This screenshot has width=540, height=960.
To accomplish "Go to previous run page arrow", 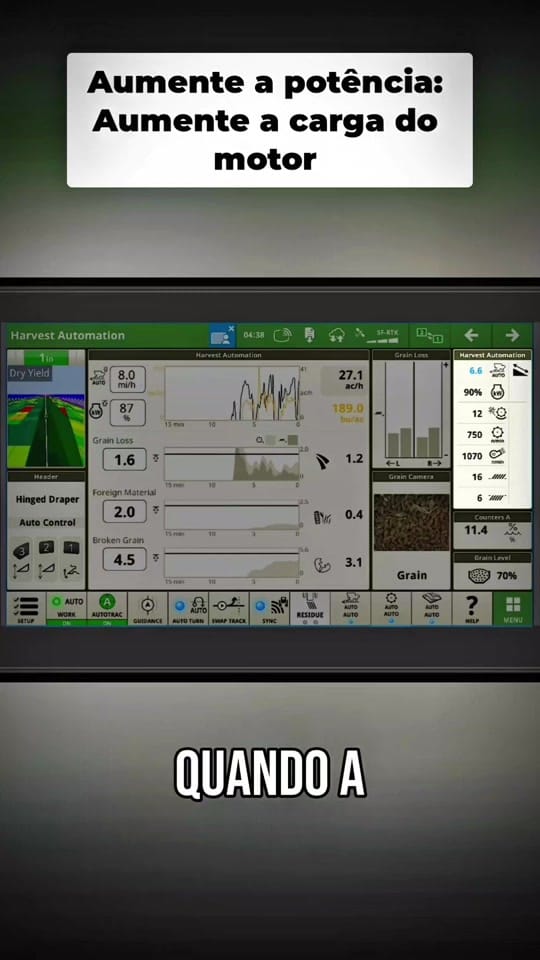I will point(471,335).
